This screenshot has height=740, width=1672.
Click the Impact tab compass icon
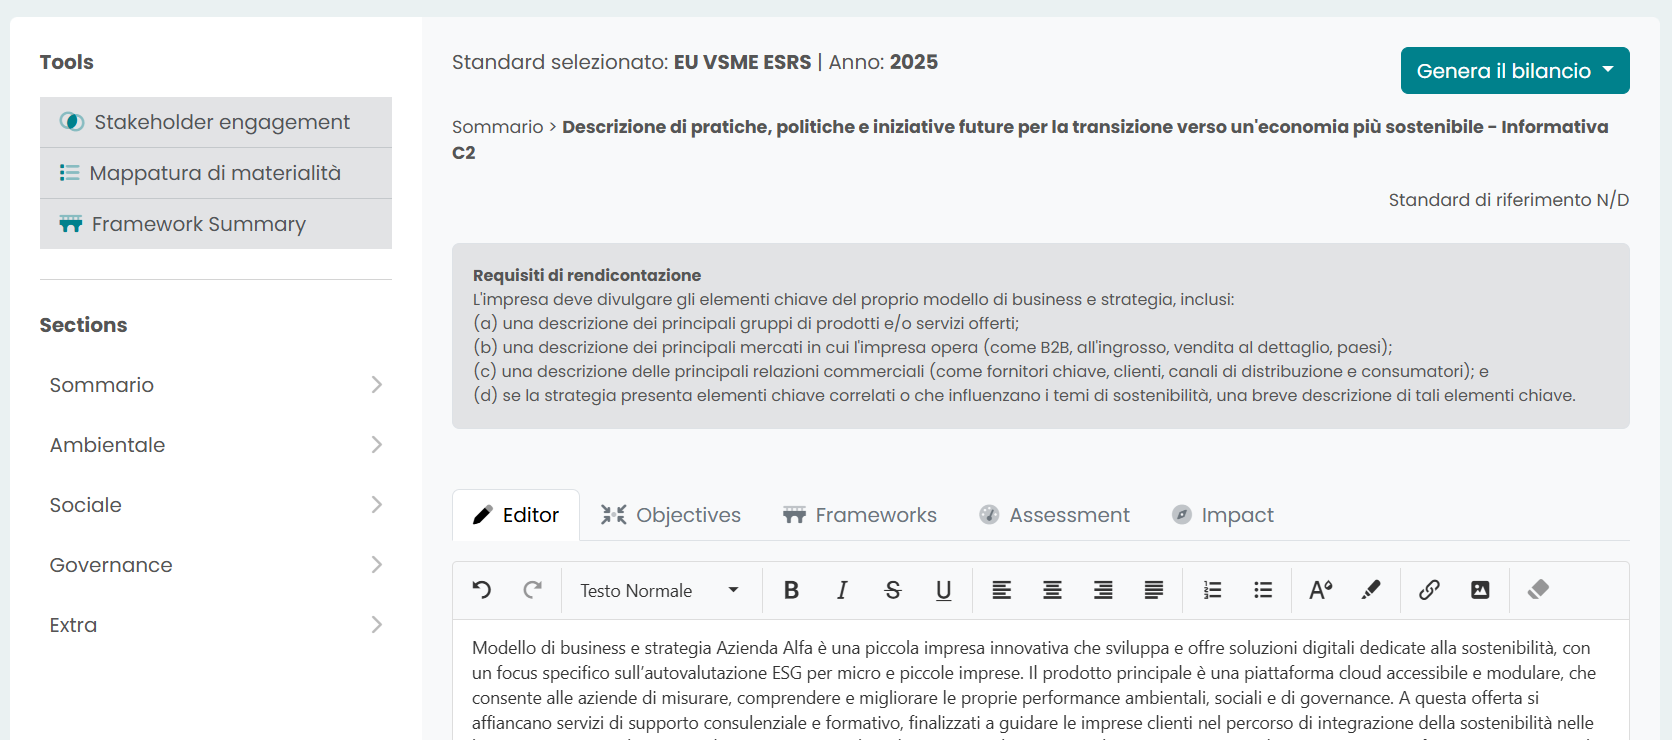click(x=1182, y=515)
